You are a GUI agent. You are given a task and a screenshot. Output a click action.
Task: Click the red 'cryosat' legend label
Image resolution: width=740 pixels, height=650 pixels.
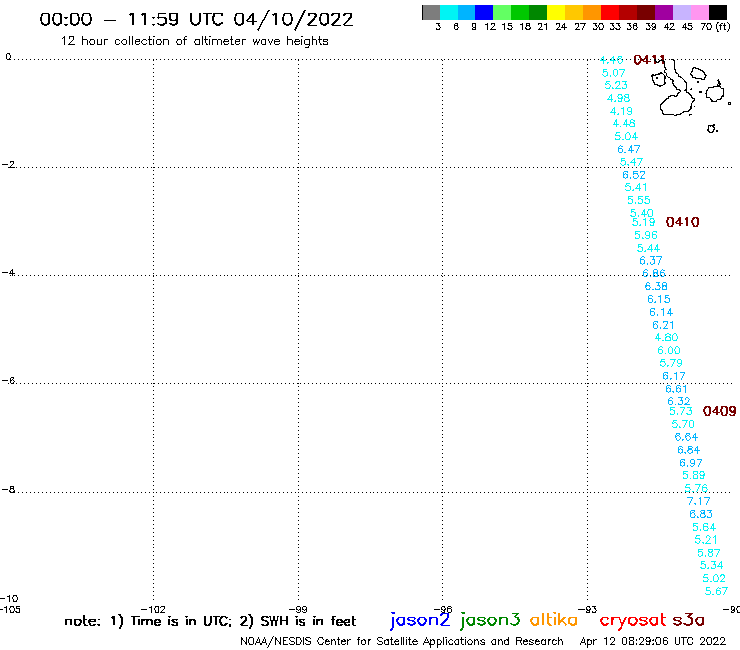click(x=633, y=621)
